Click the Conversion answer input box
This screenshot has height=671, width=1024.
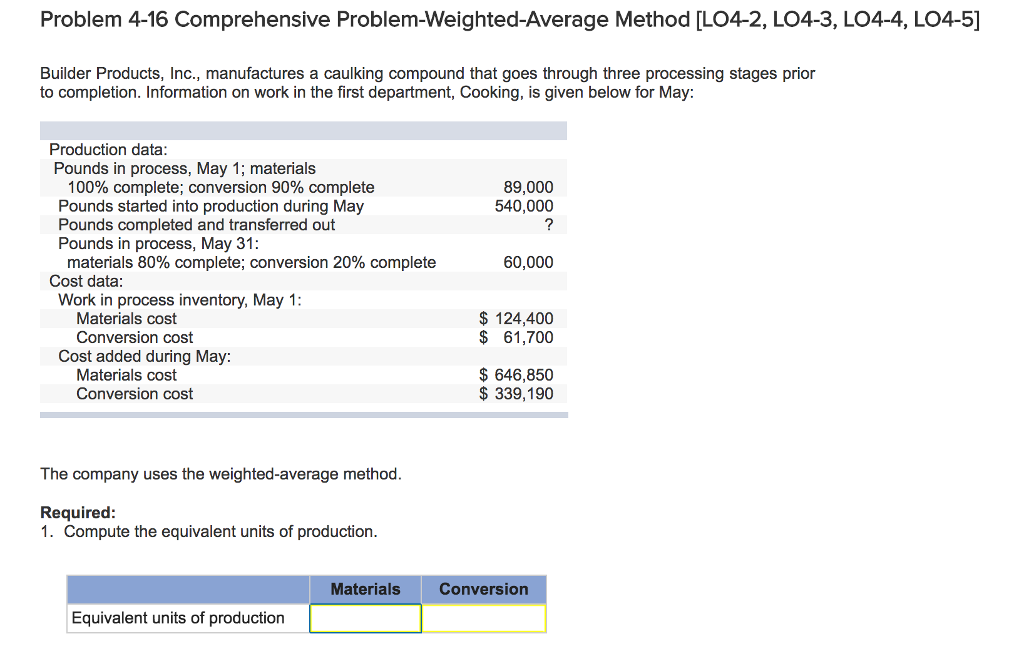(483, 618)
